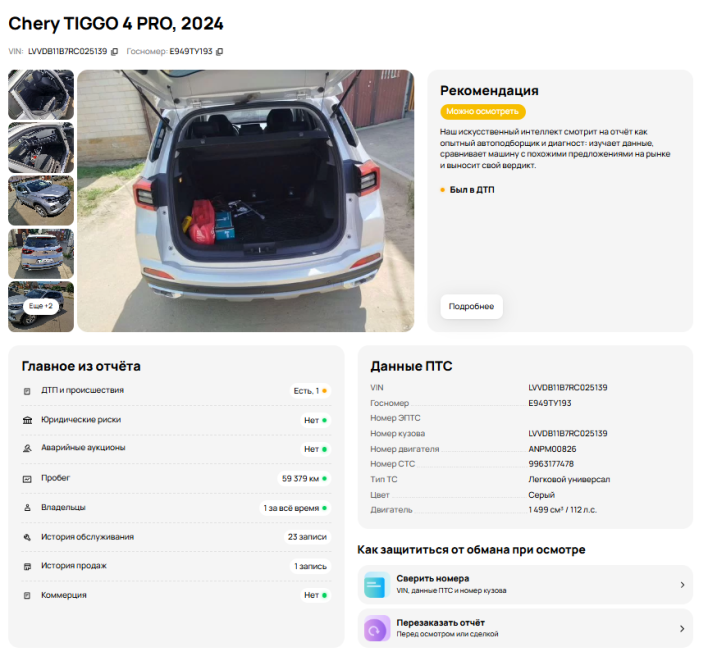This screenshot has height=670, width=708.
Task: Open the damaged front car thumbnail
Action: pos(41,200)
